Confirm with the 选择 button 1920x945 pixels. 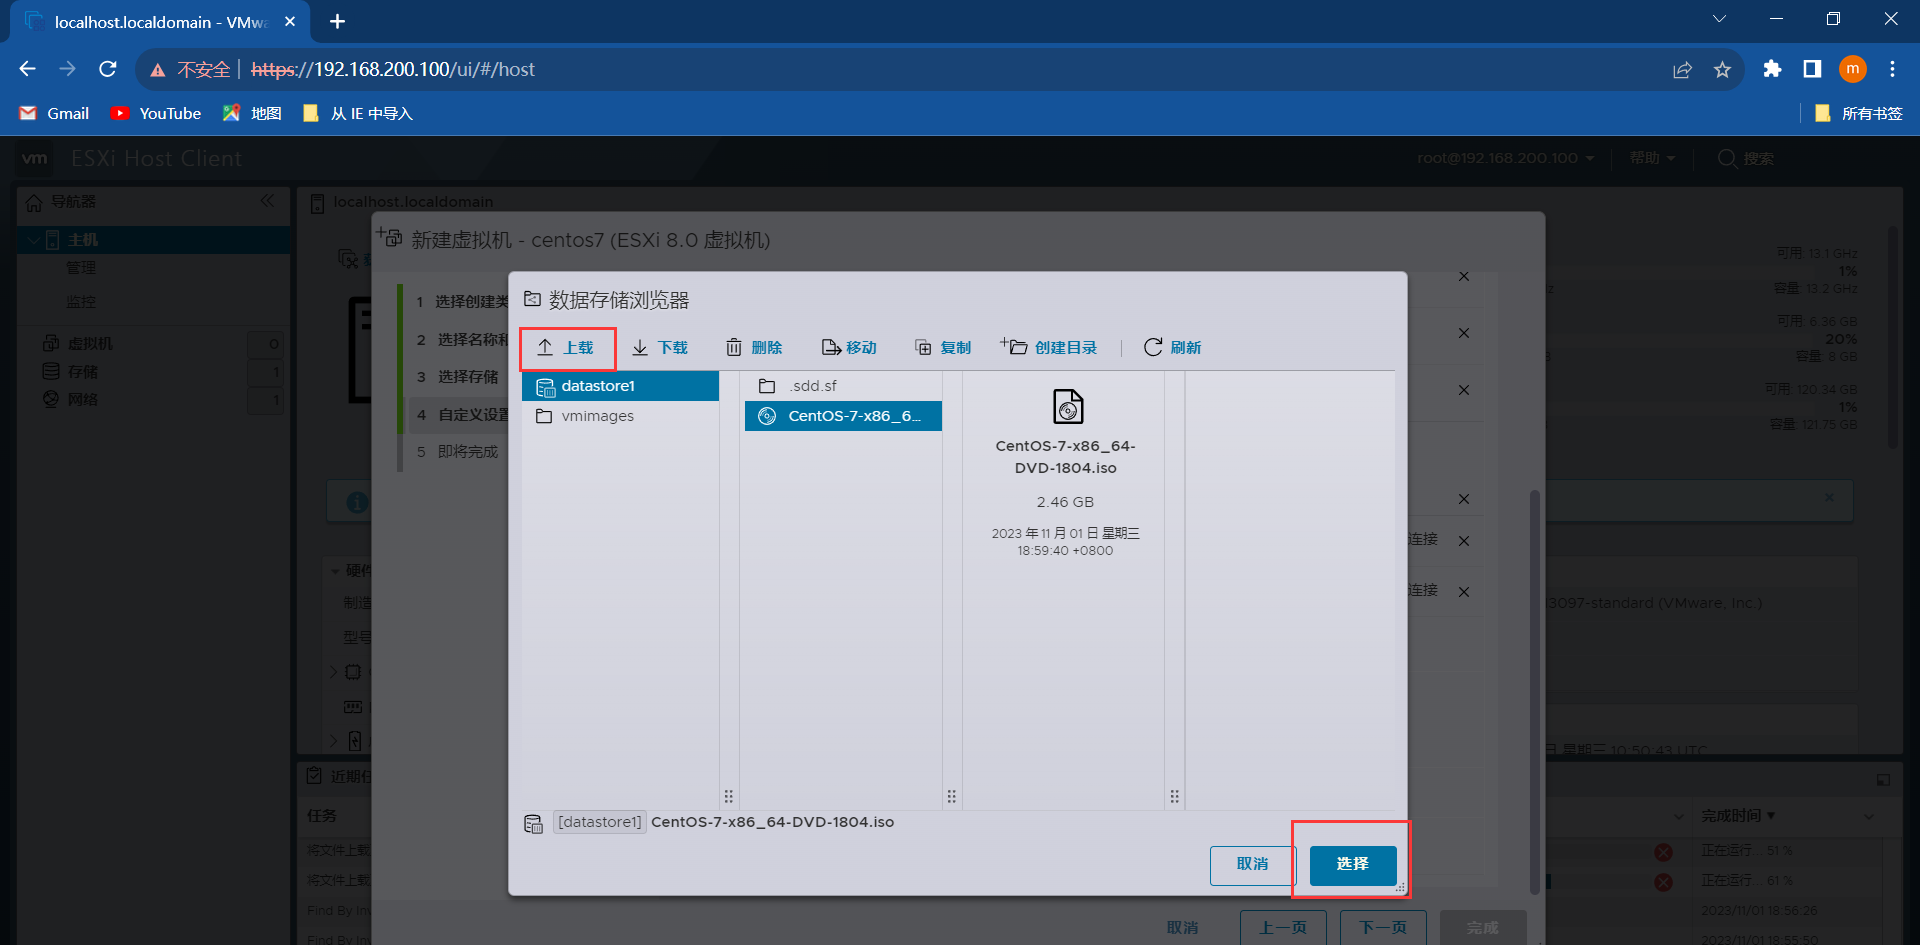[1352, 864]
